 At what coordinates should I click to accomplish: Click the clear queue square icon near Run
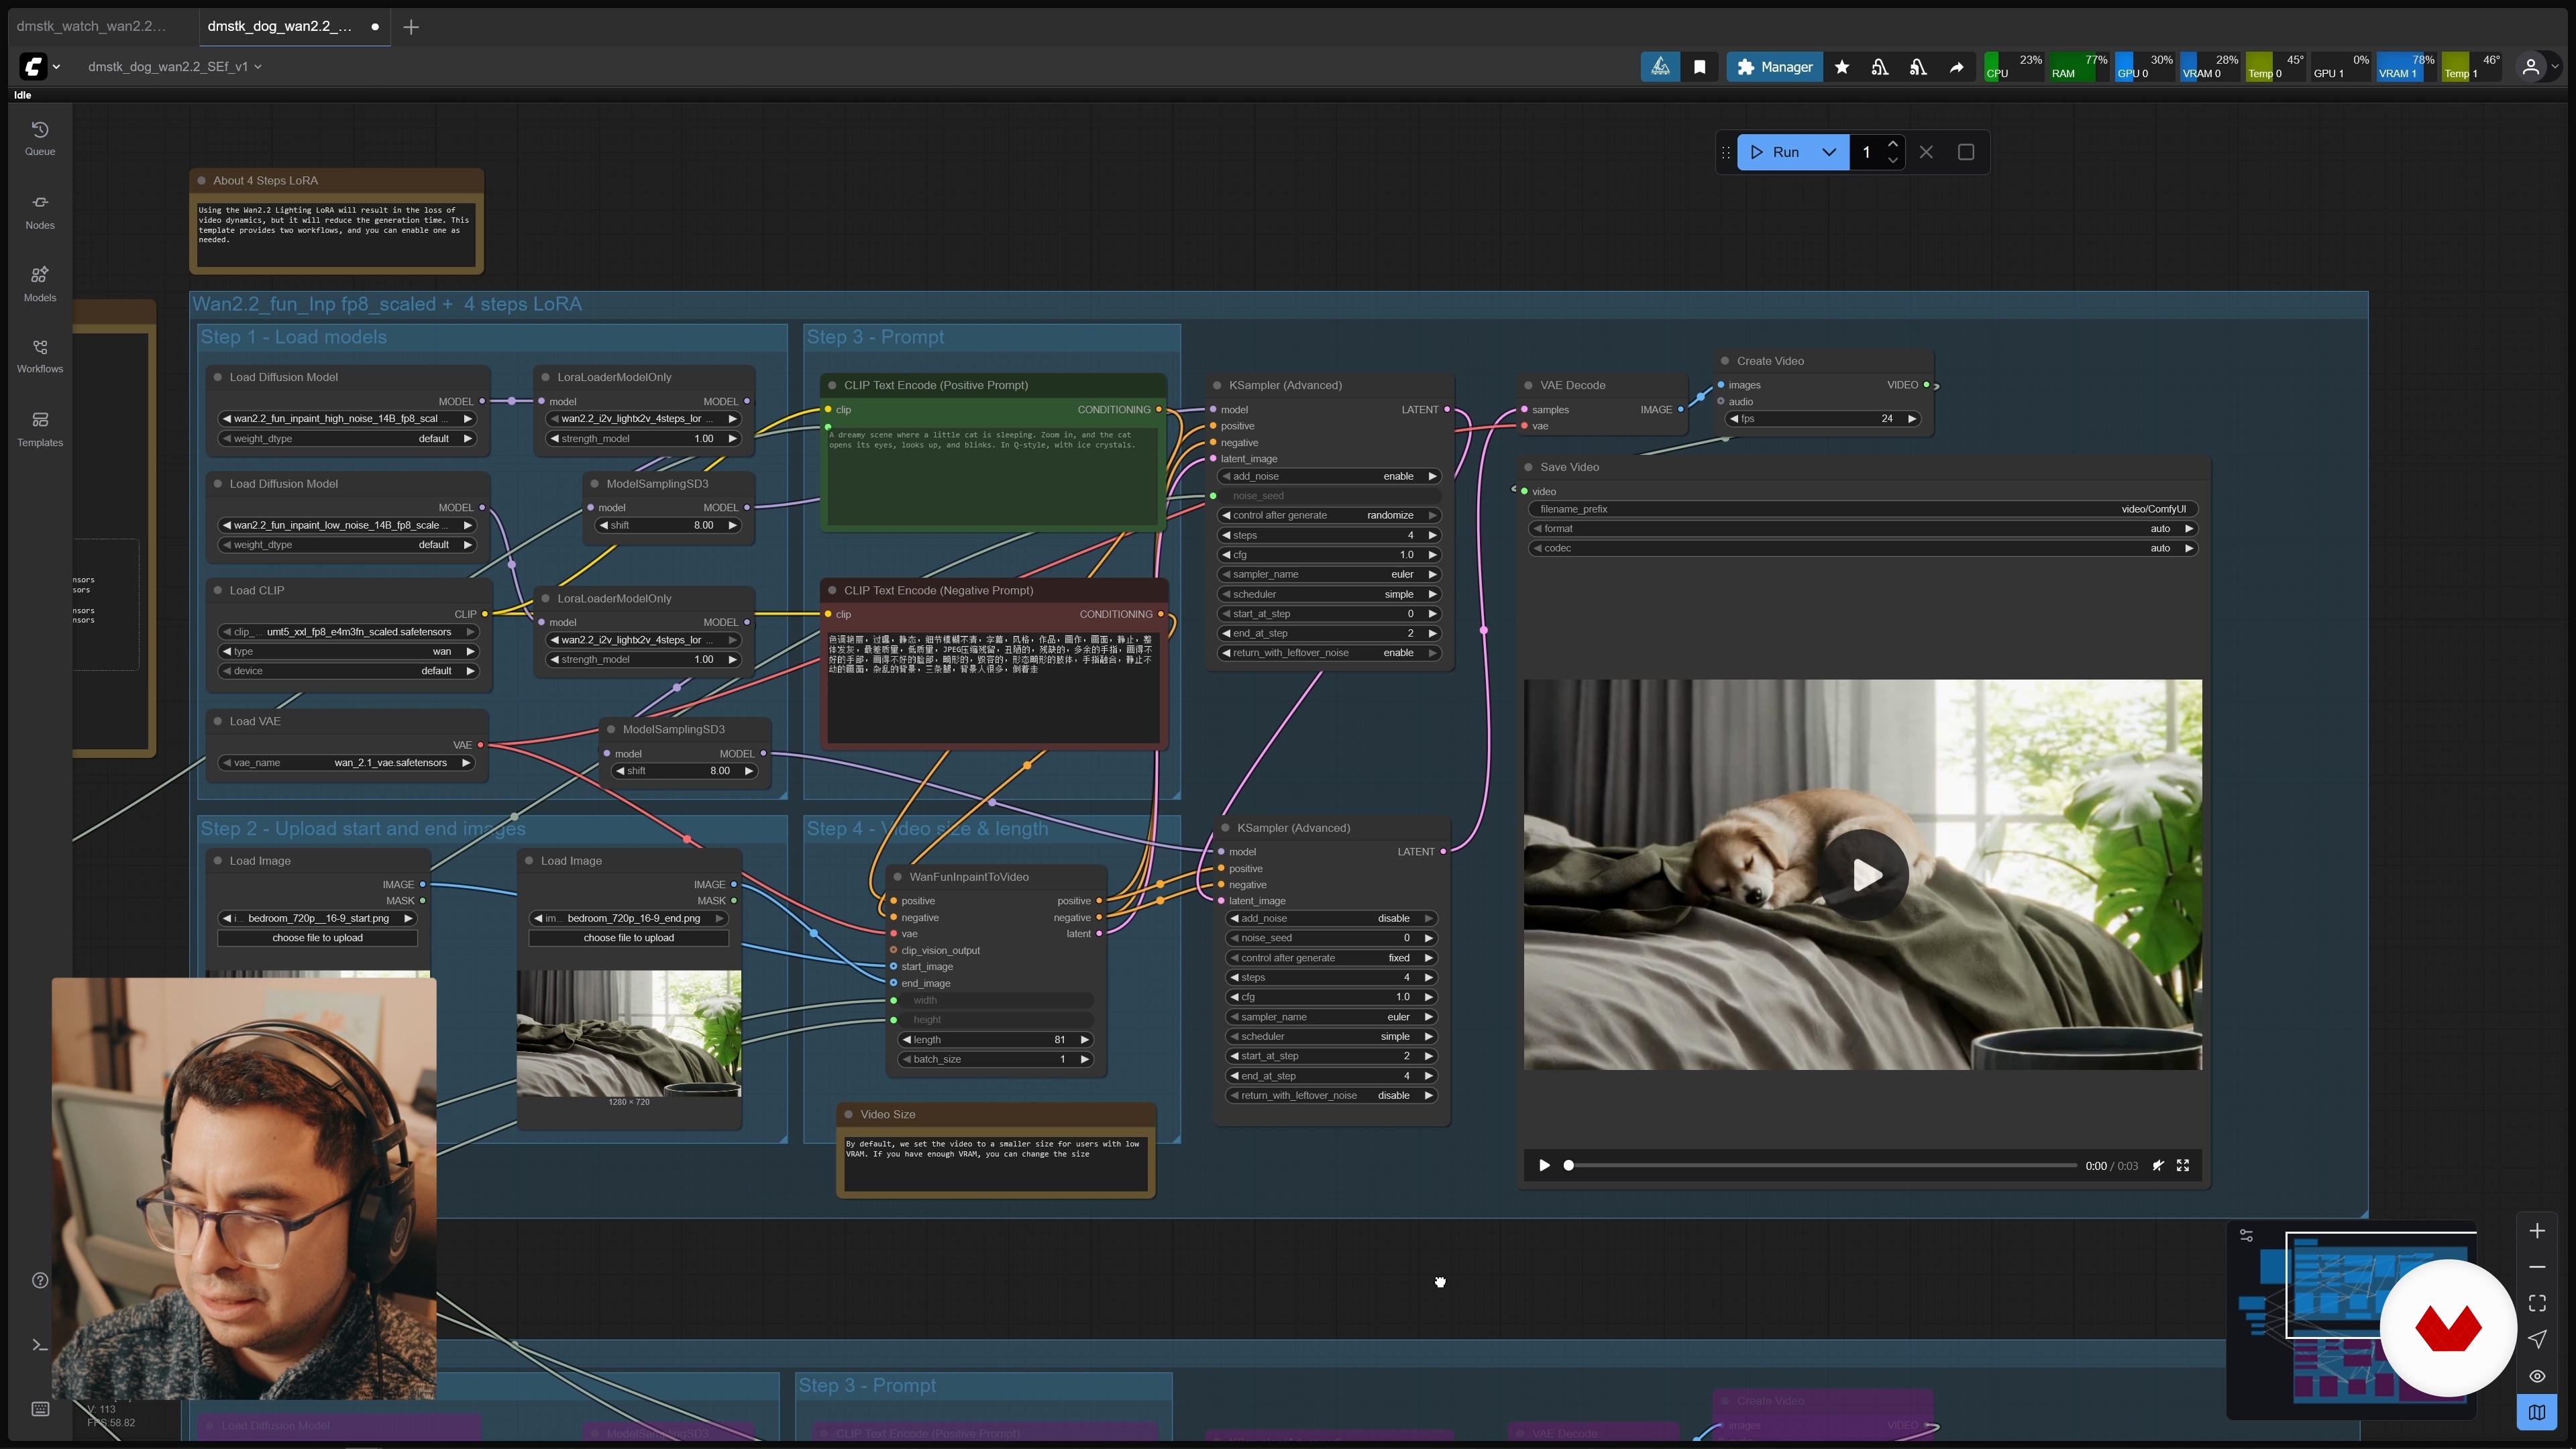[x=1966, y=152]
